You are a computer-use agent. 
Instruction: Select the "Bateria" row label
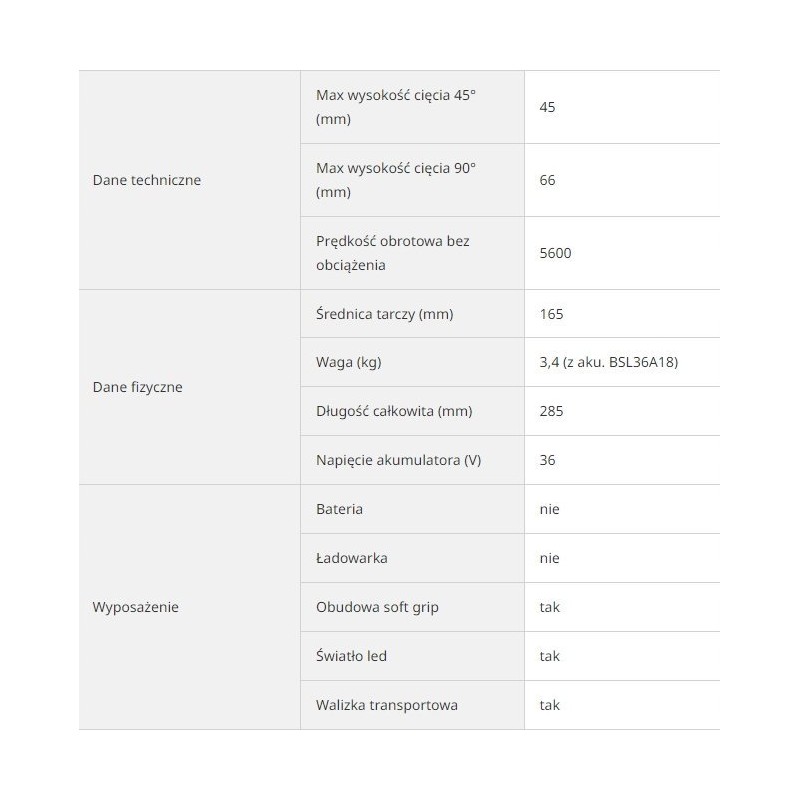point(339,510)
